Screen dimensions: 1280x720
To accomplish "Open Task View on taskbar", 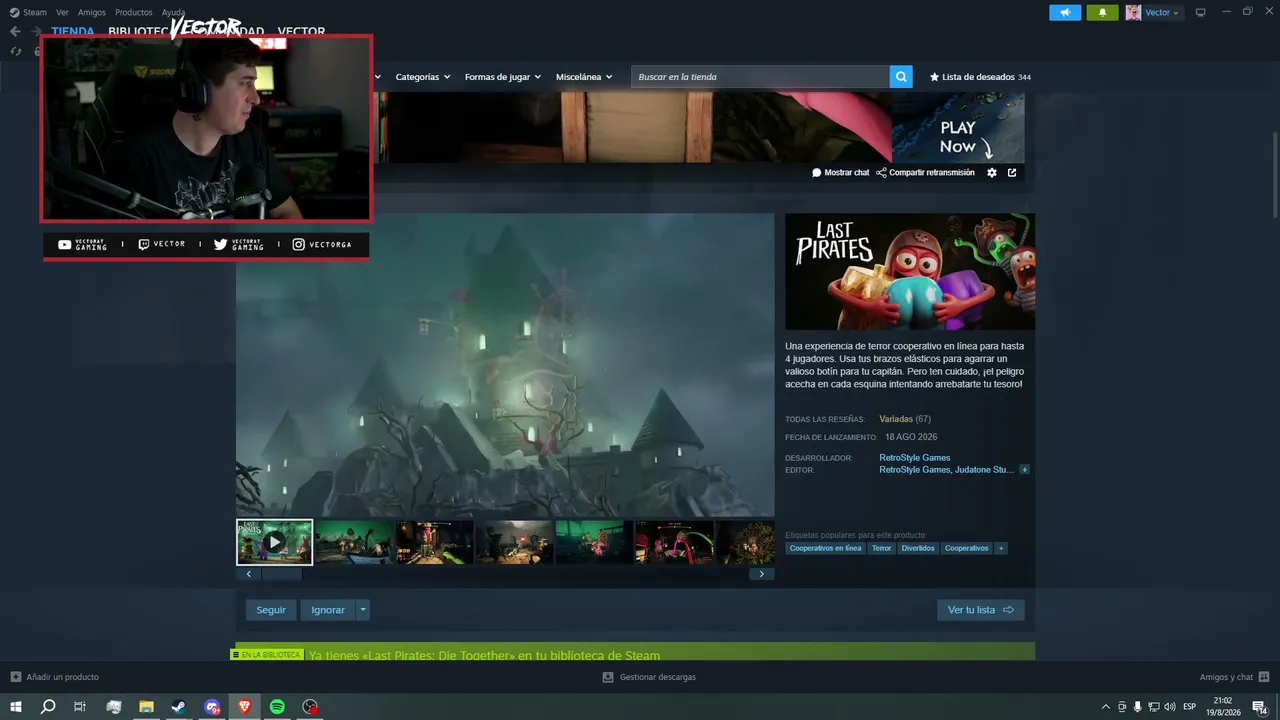I will coord(80,707).
